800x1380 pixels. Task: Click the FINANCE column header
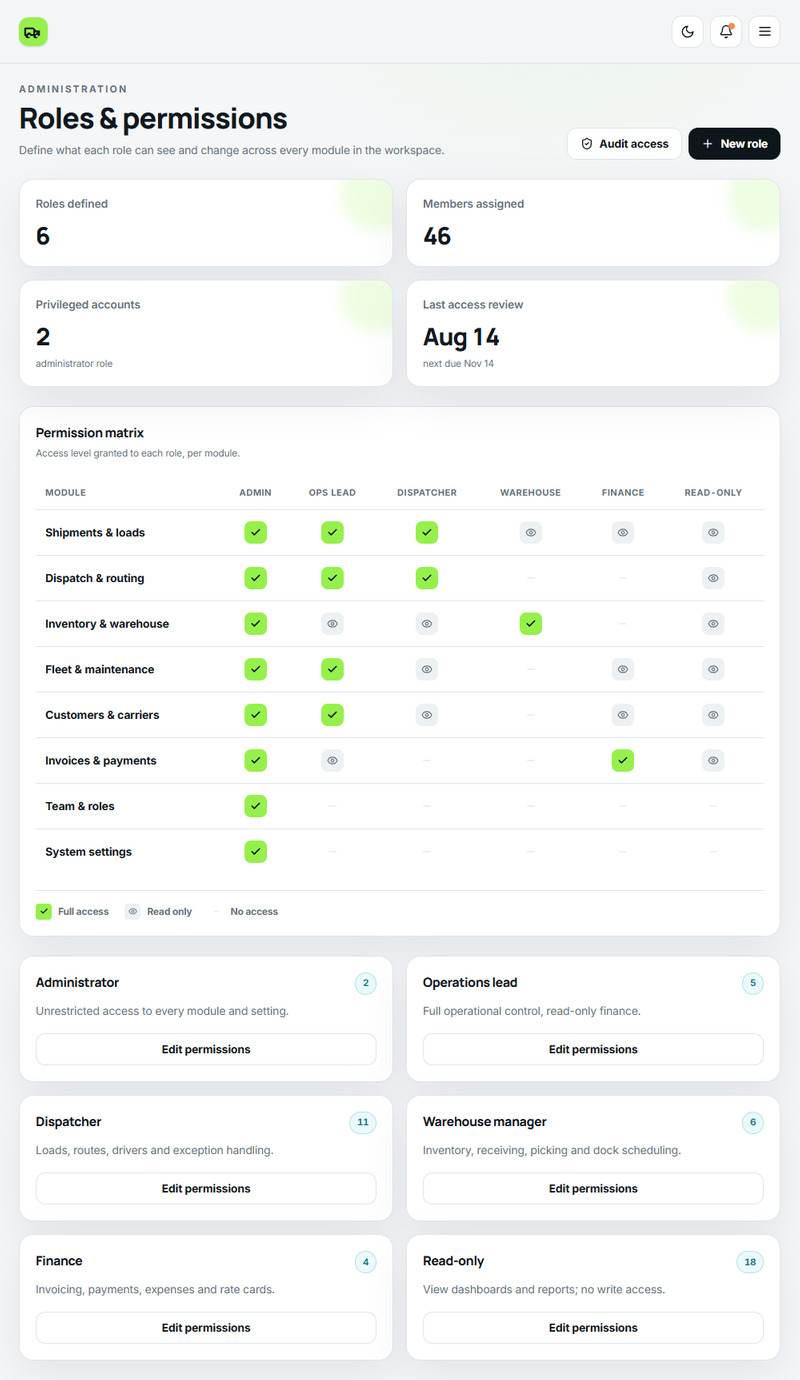click(623, 493)
